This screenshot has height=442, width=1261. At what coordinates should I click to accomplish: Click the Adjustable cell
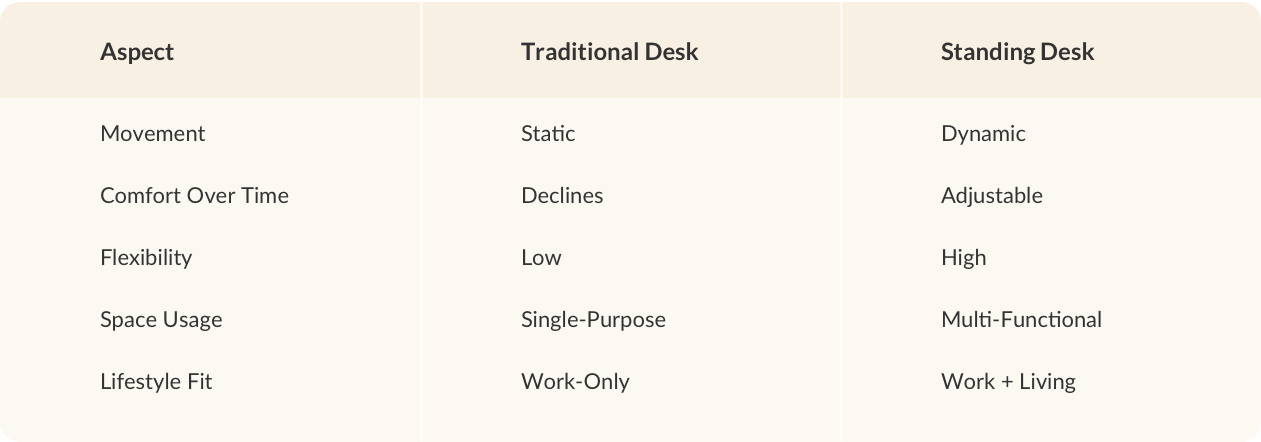[x=991, y=195]
